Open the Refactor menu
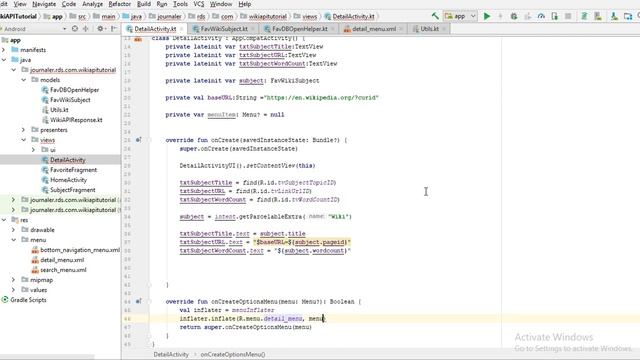 coord(120,4)
